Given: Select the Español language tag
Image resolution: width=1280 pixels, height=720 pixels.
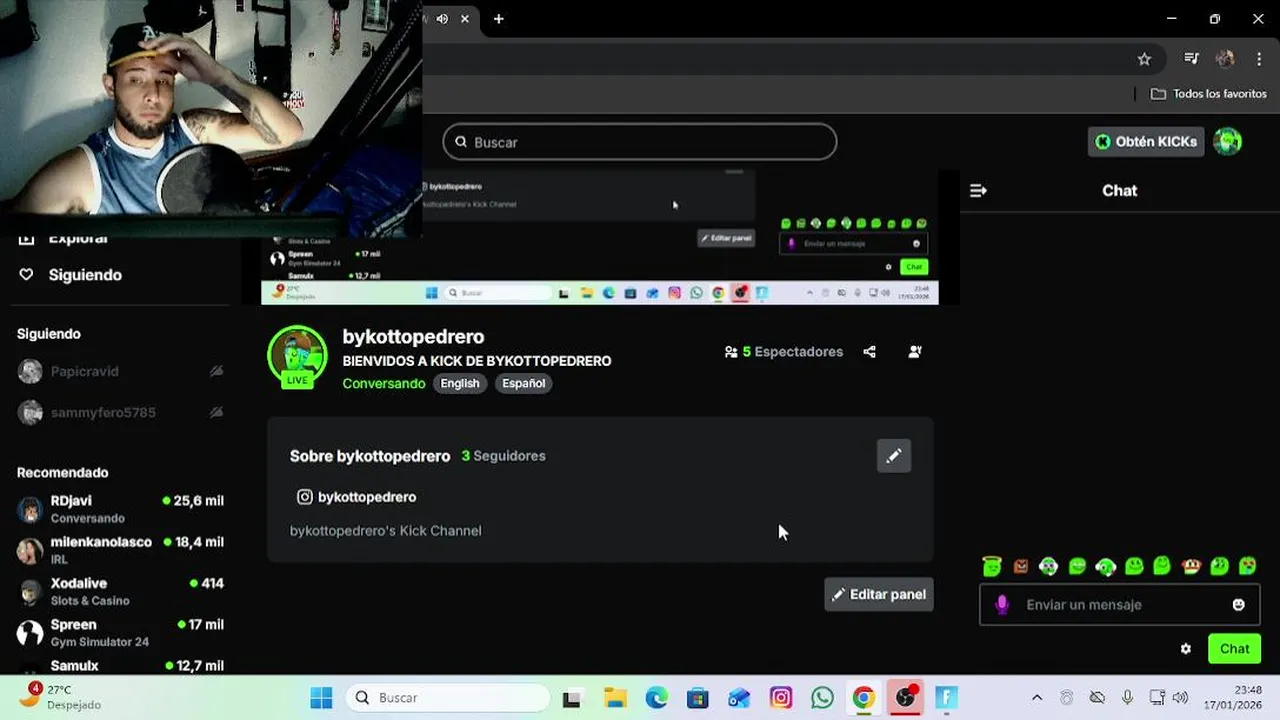Looking at the screenshot, I should 523,383.
